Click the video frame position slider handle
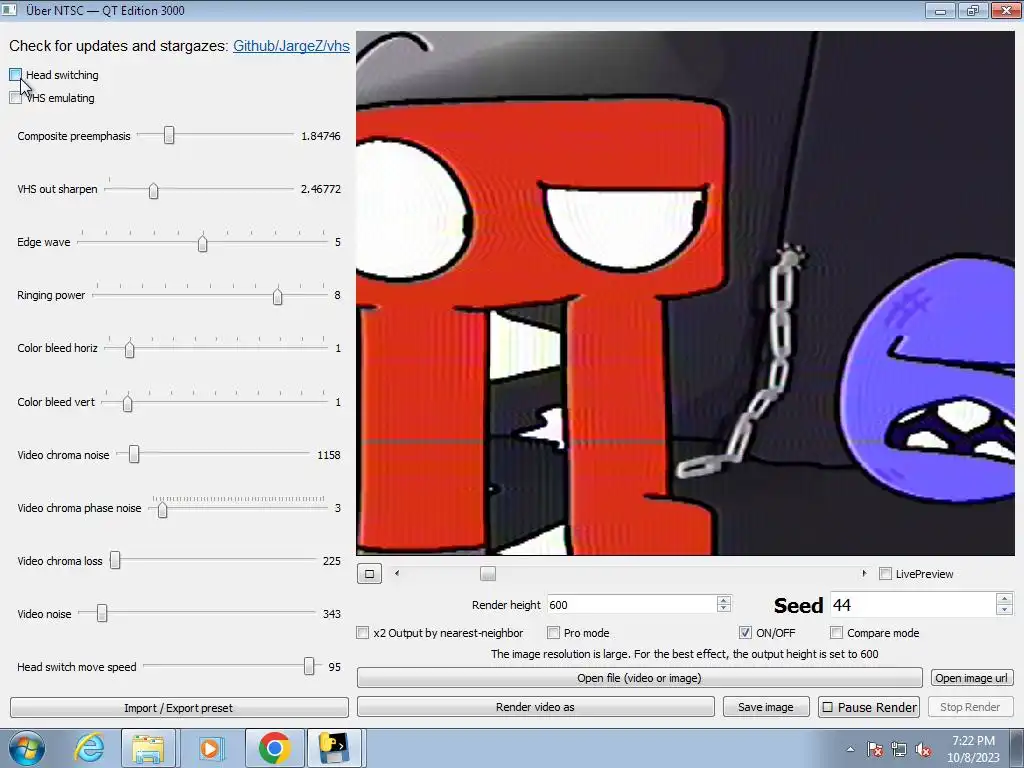 488,573
